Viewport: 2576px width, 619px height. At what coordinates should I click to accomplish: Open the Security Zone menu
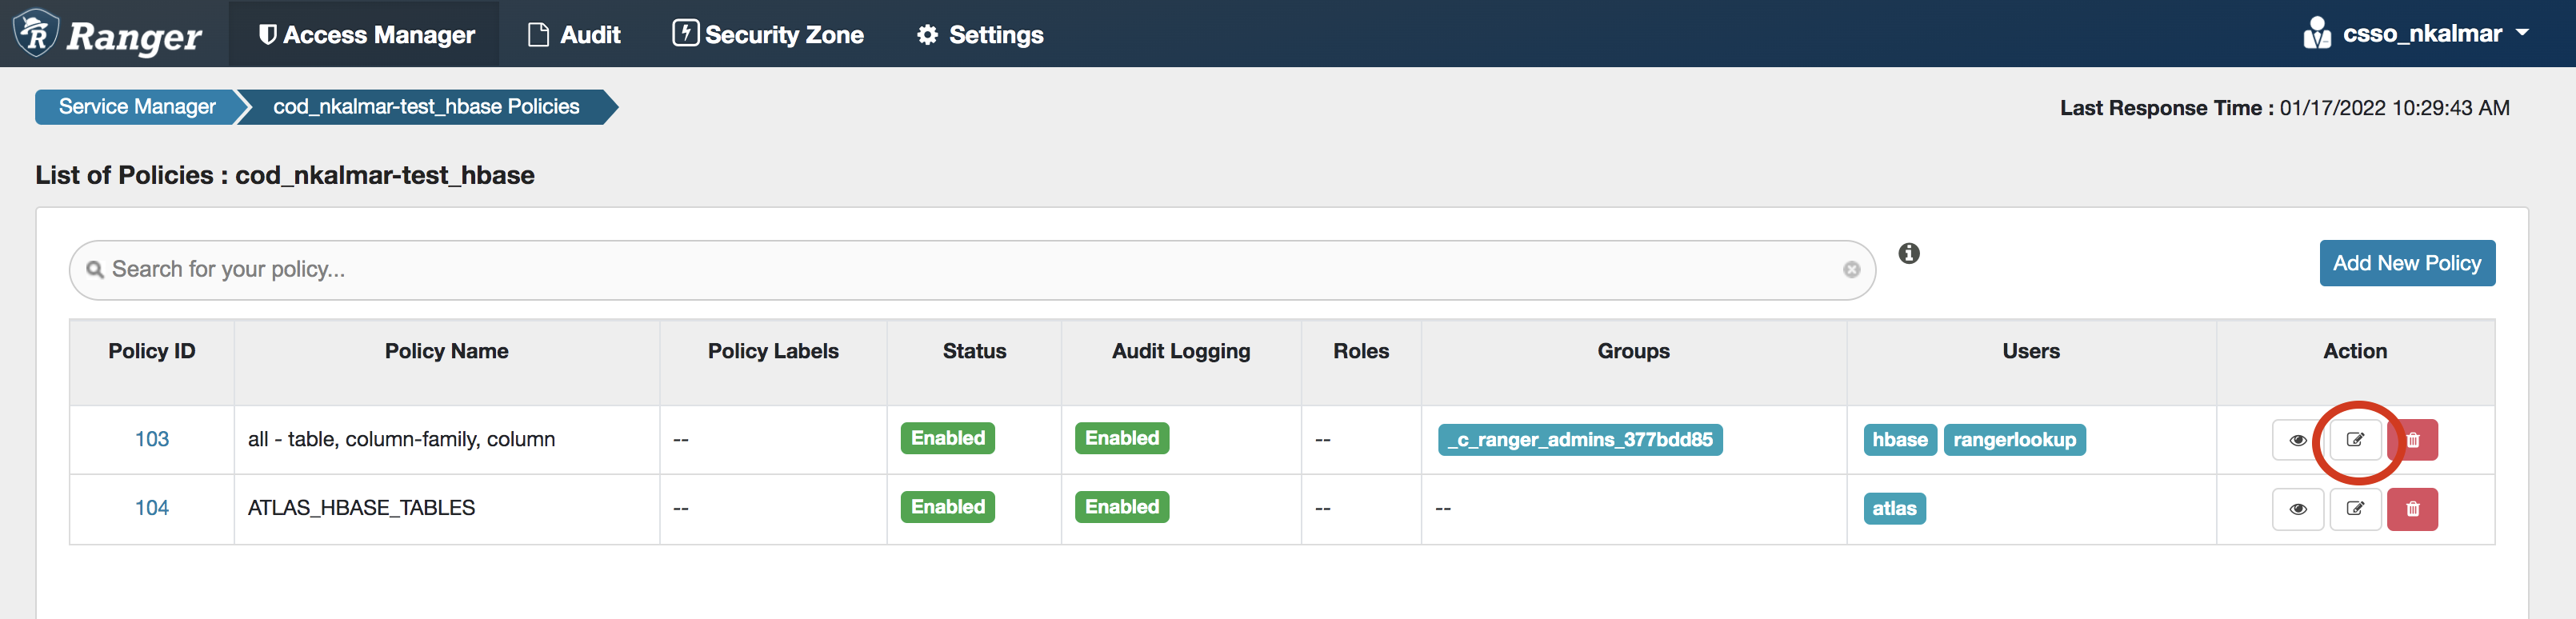768,35
